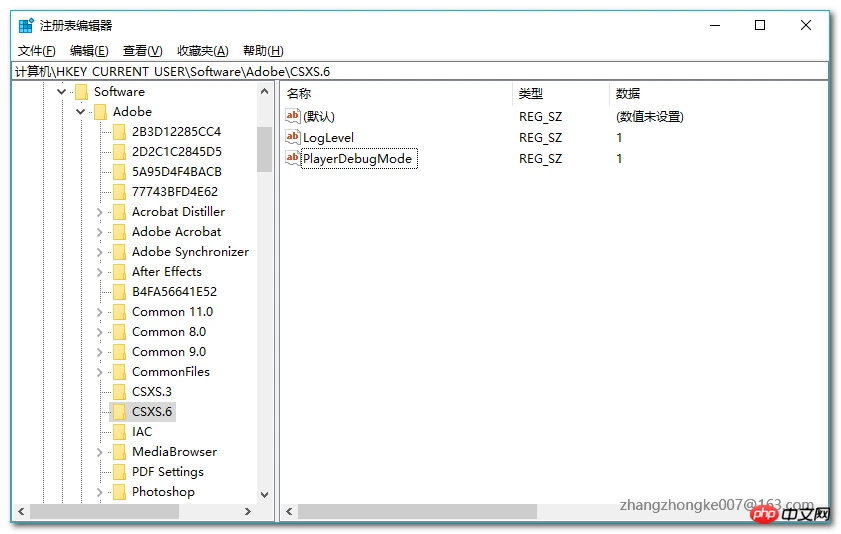The width and height of the screenshot is (841, 534).
Task: Expand the Adobe Synchronizer key
Action: pos(99,253)
